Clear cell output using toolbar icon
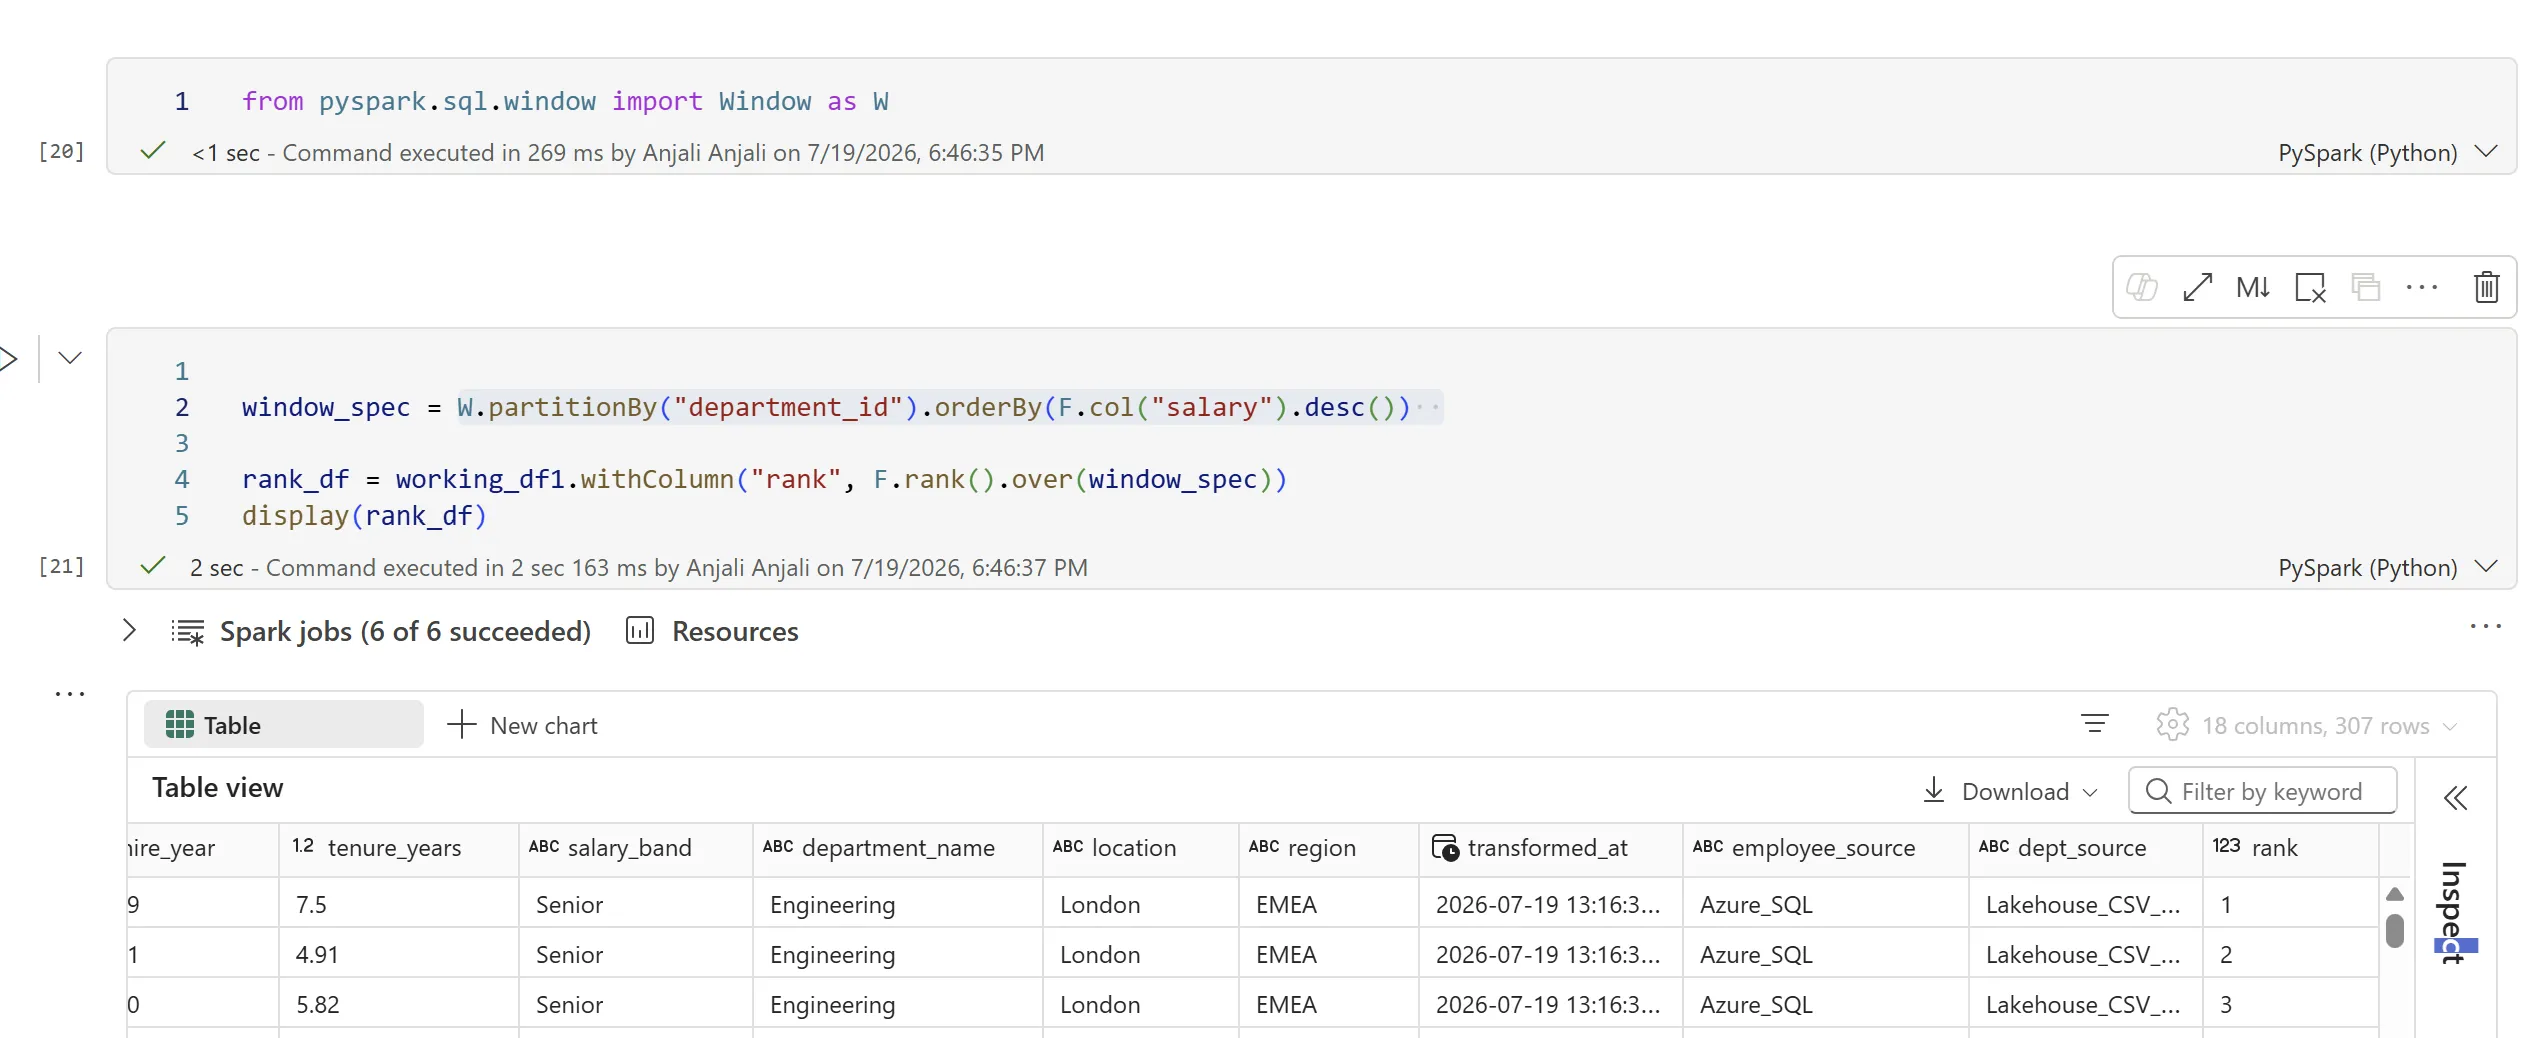 click(2310, 288)
